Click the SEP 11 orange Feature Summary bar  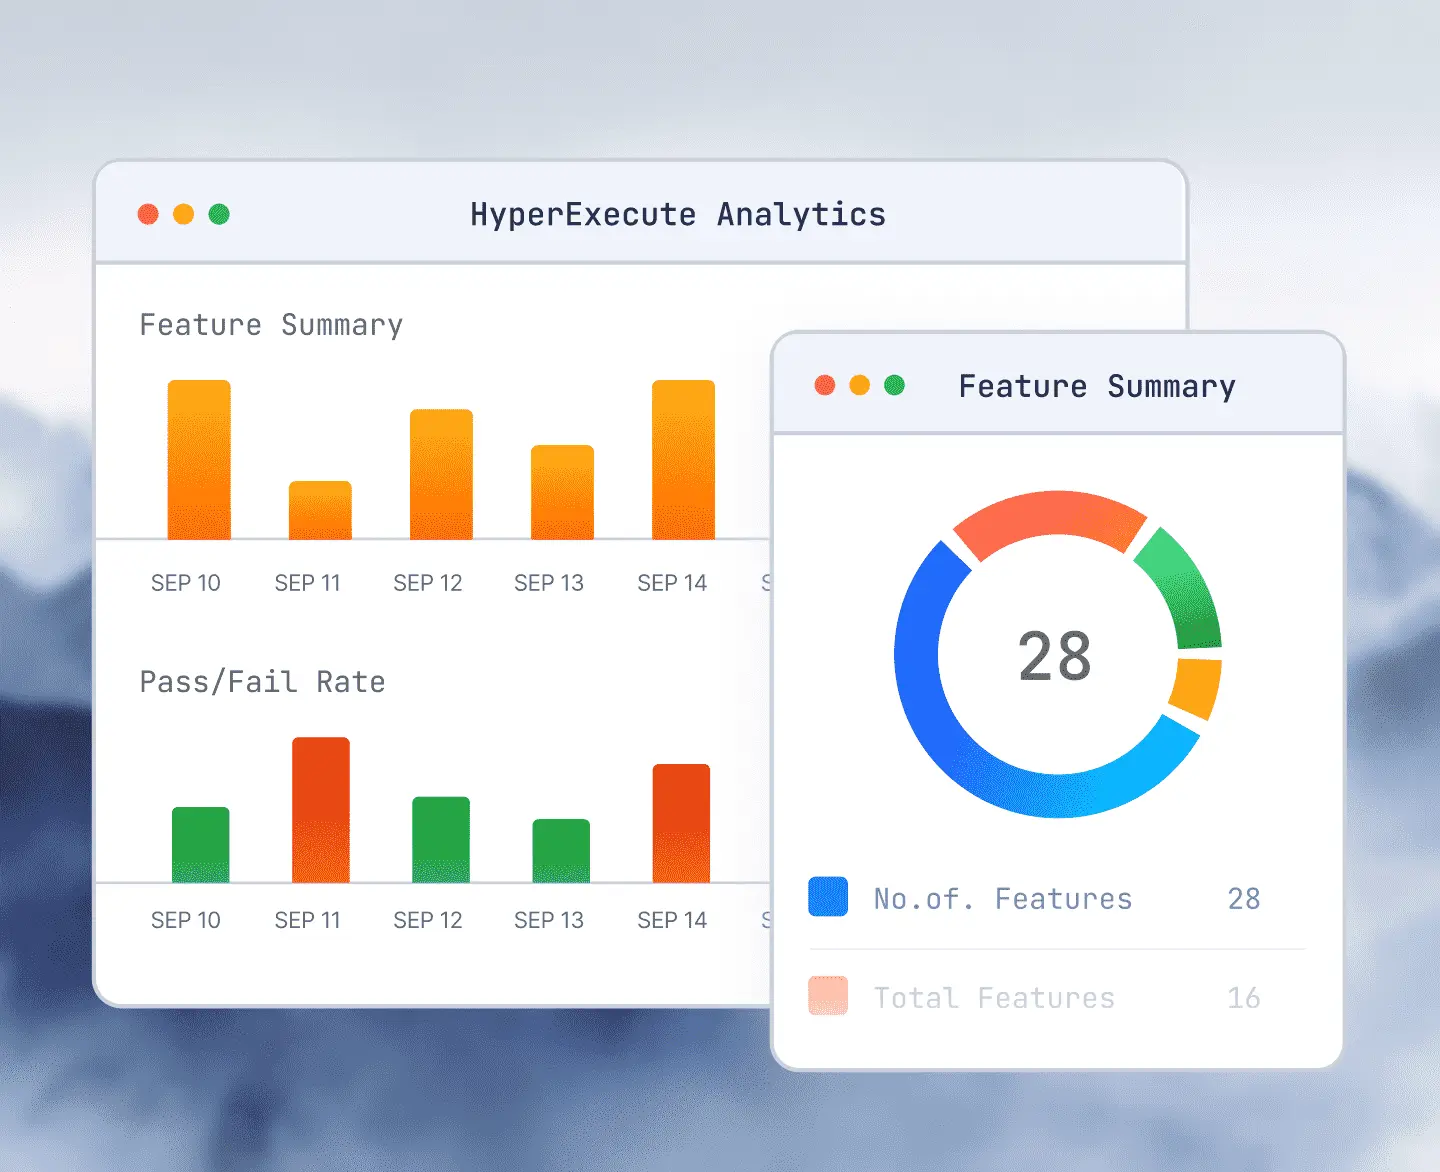(320, 510)
